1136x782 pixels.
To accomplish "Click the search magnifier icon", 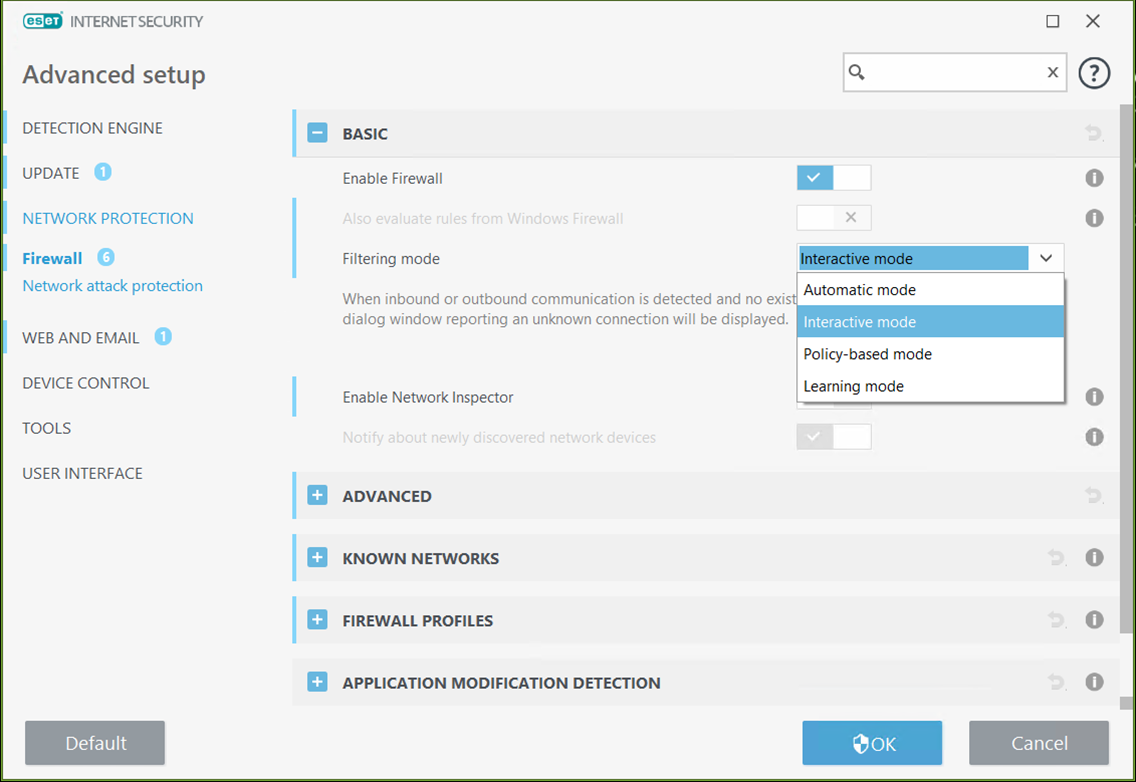I will [x=857, y=72].
